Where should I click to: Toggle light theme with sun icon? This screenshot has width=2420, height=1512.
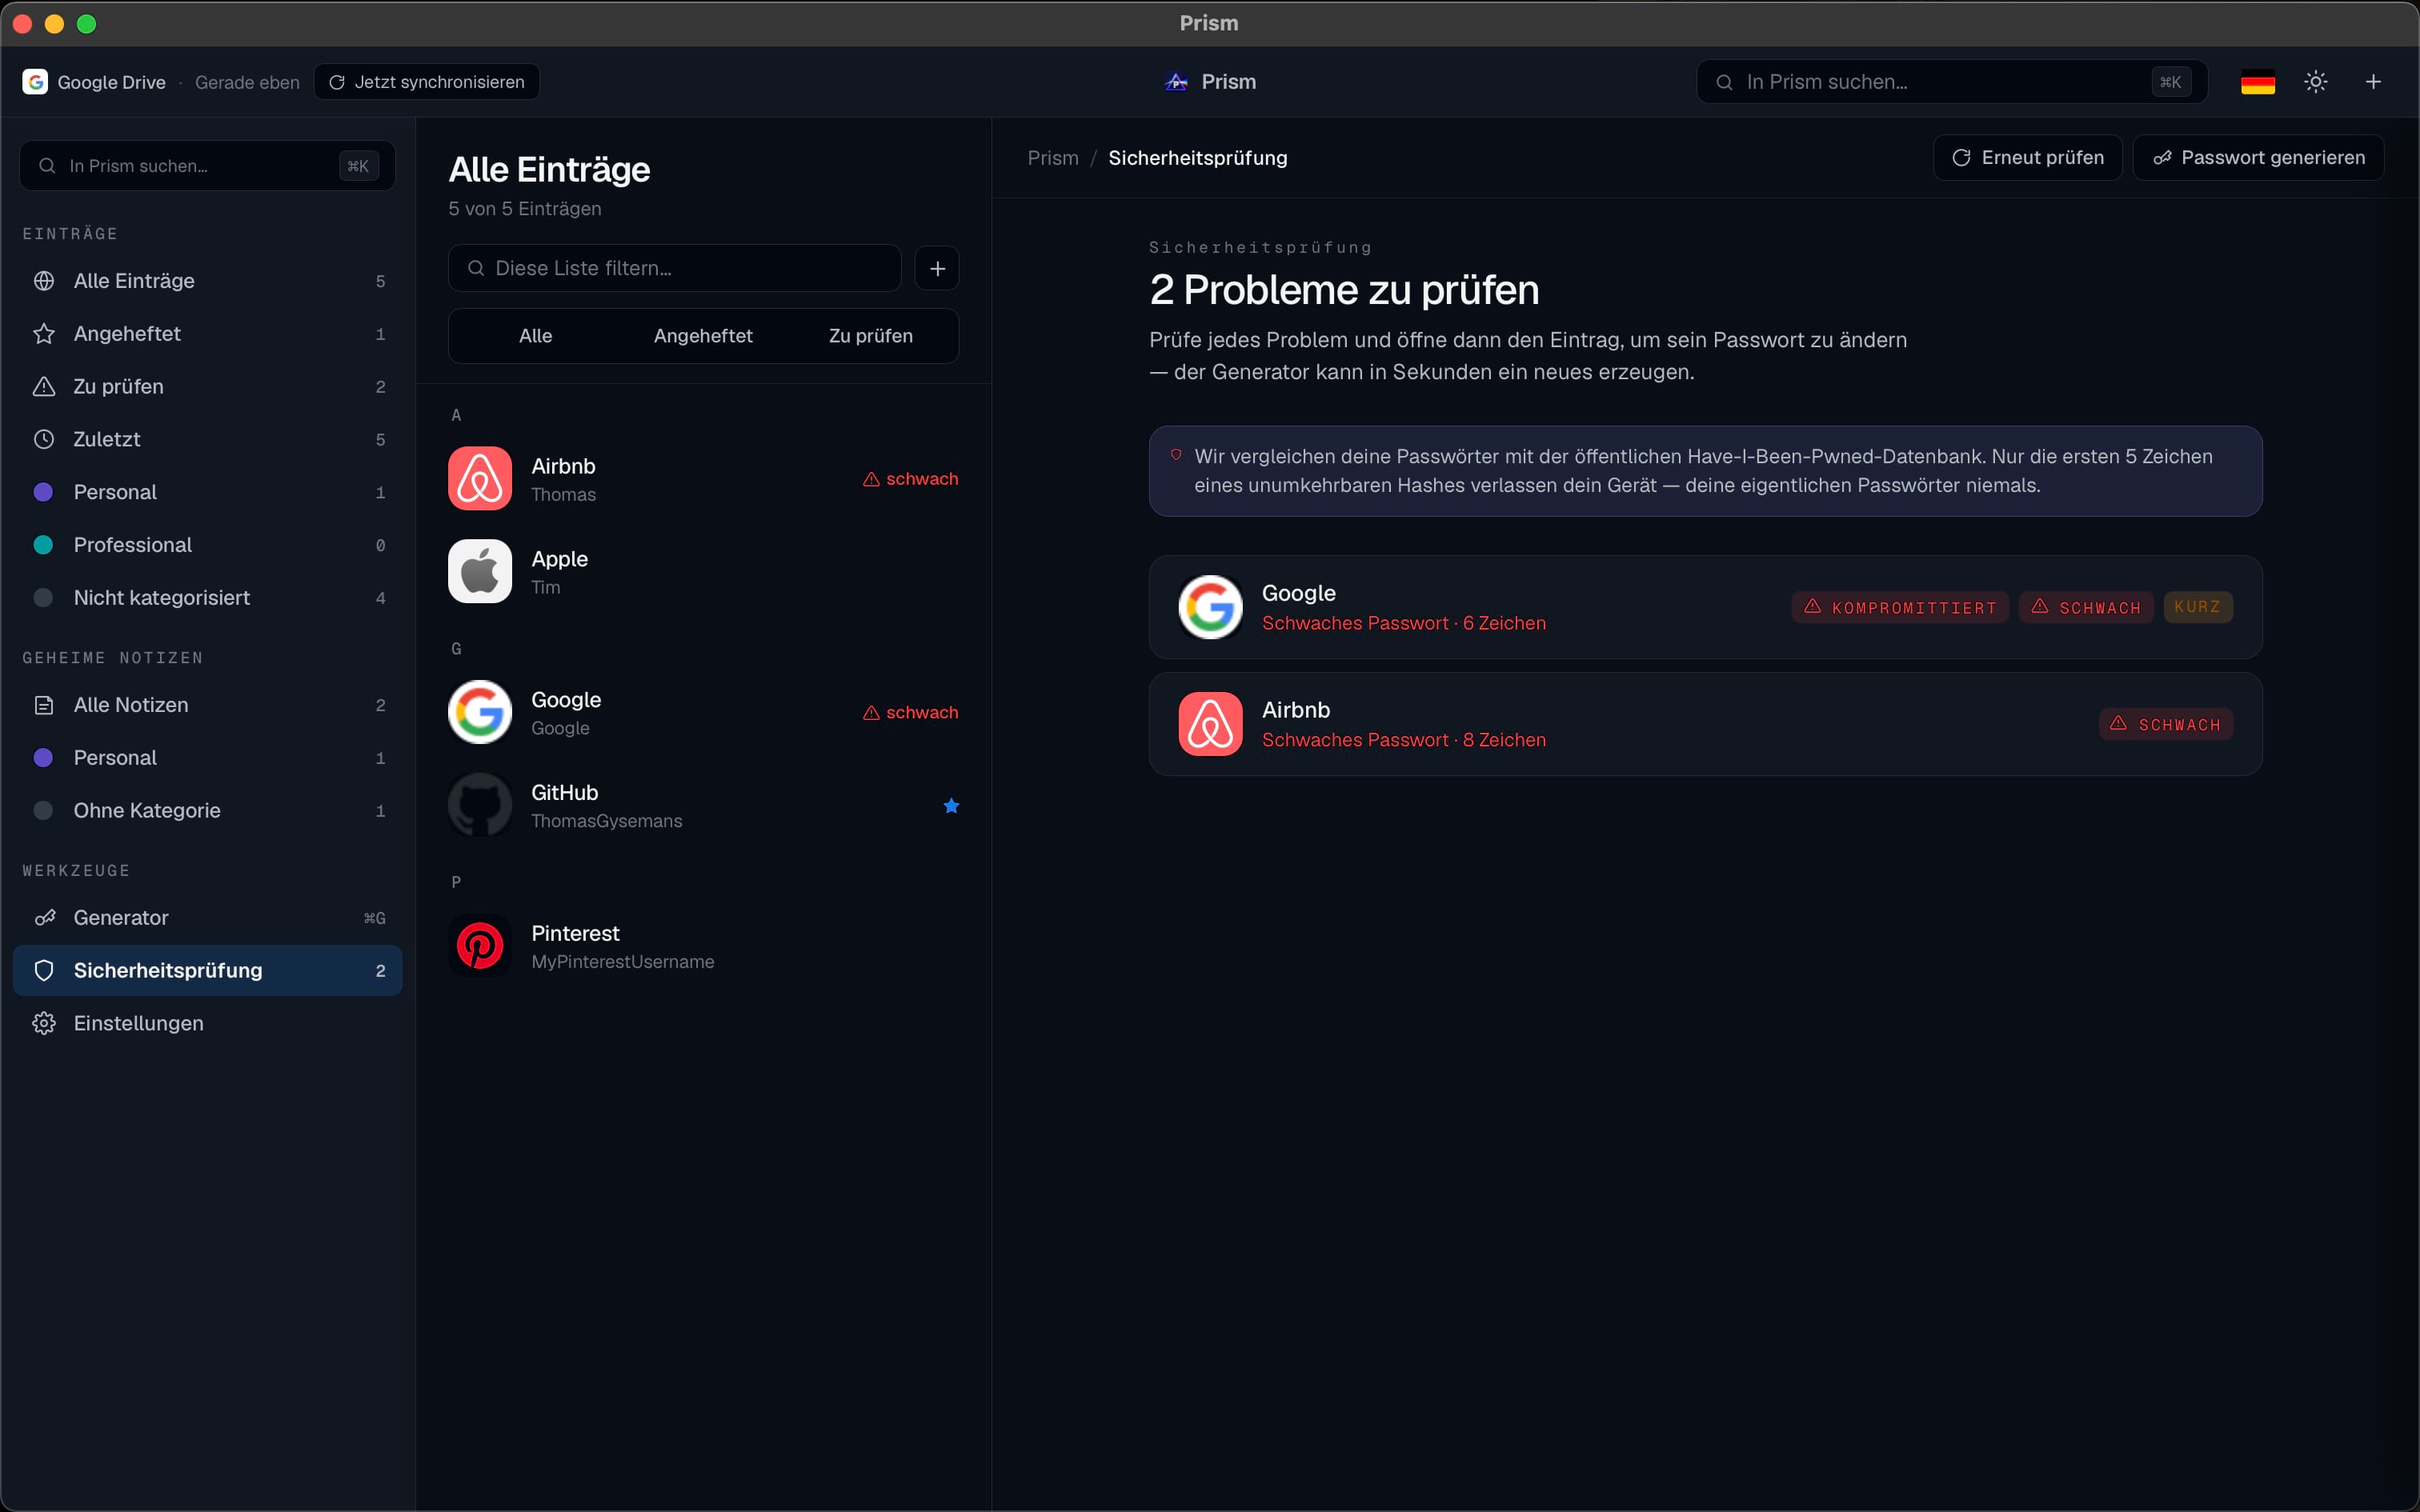(2315, 82)
